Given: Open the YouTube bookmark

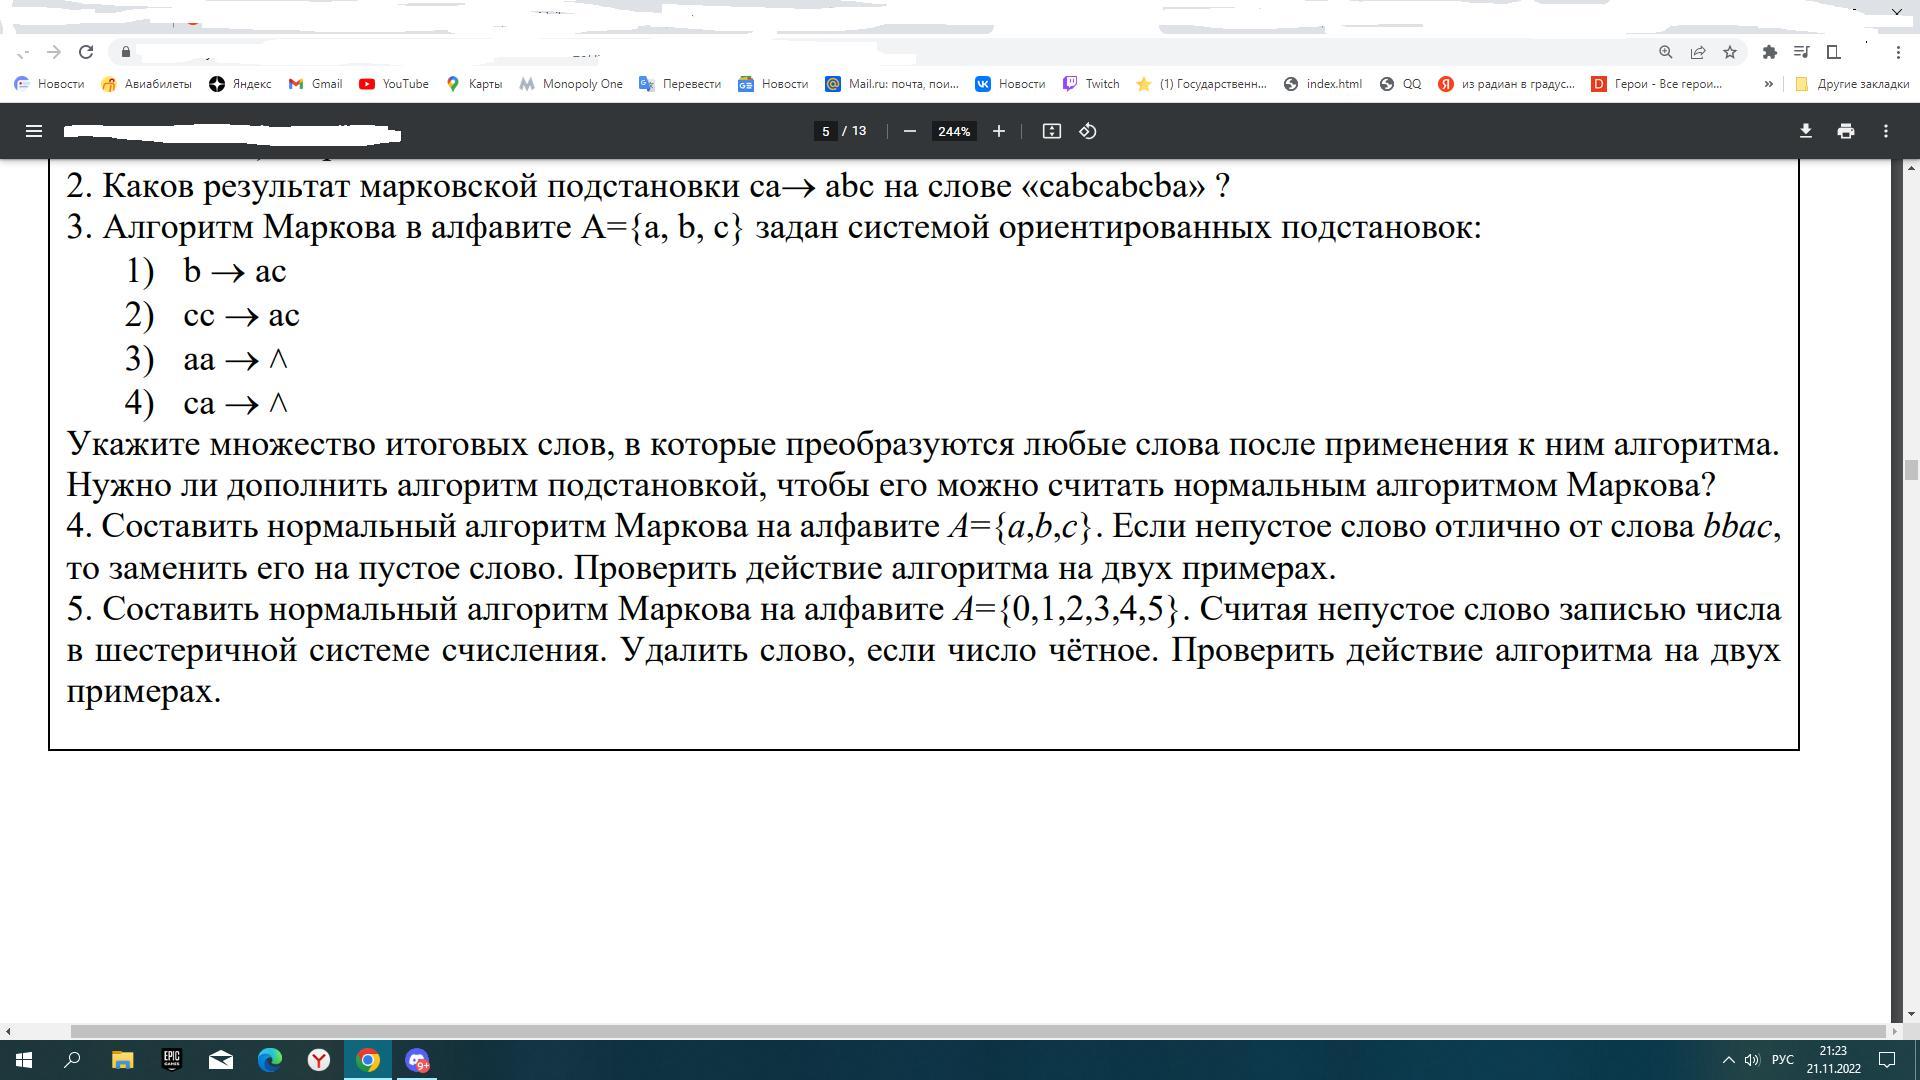Looking at the screenshot, I should 394,84.
